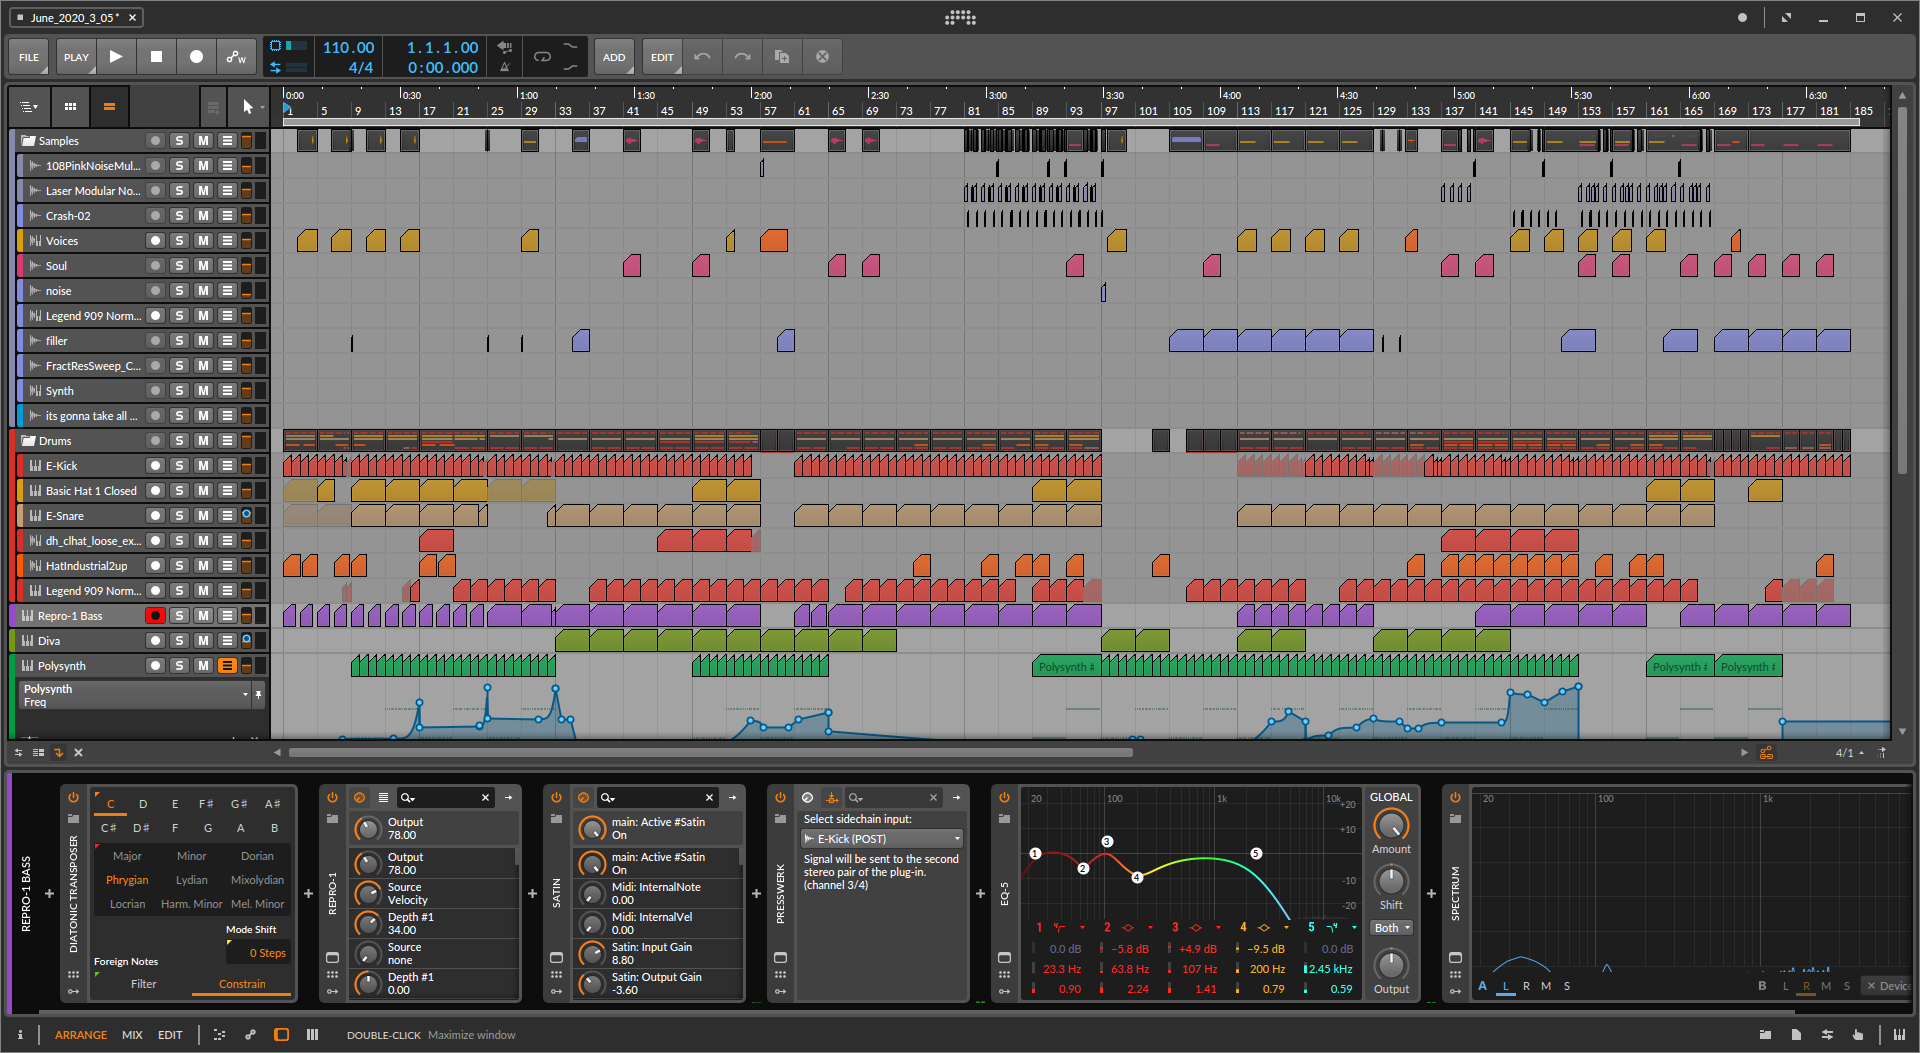Click the duplicate icon in the top toolbar
1920x1053 pixels.
pos(782,57)
